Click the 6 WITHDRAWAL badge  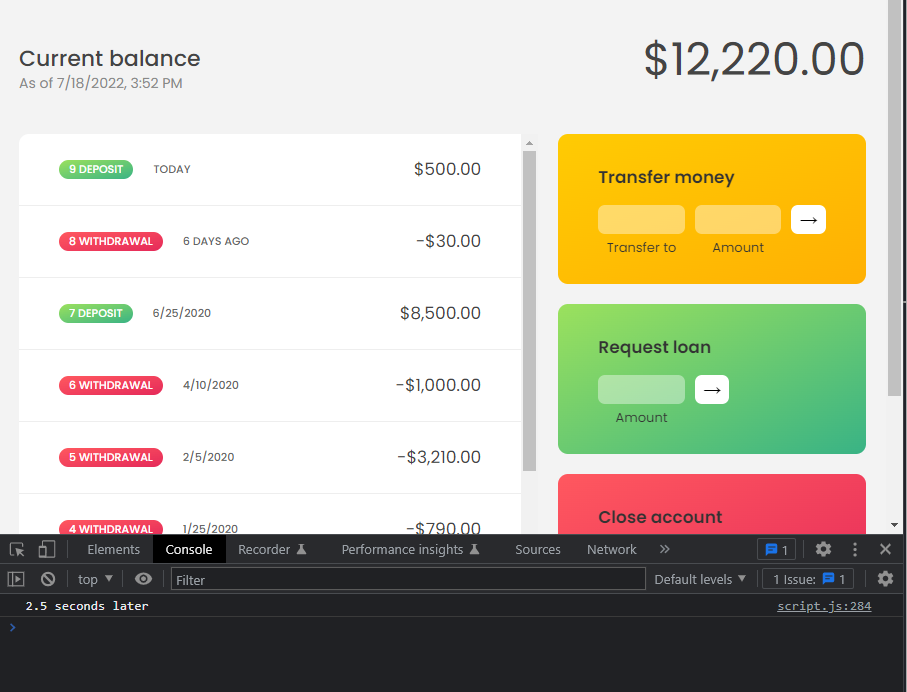pos(110,385)
